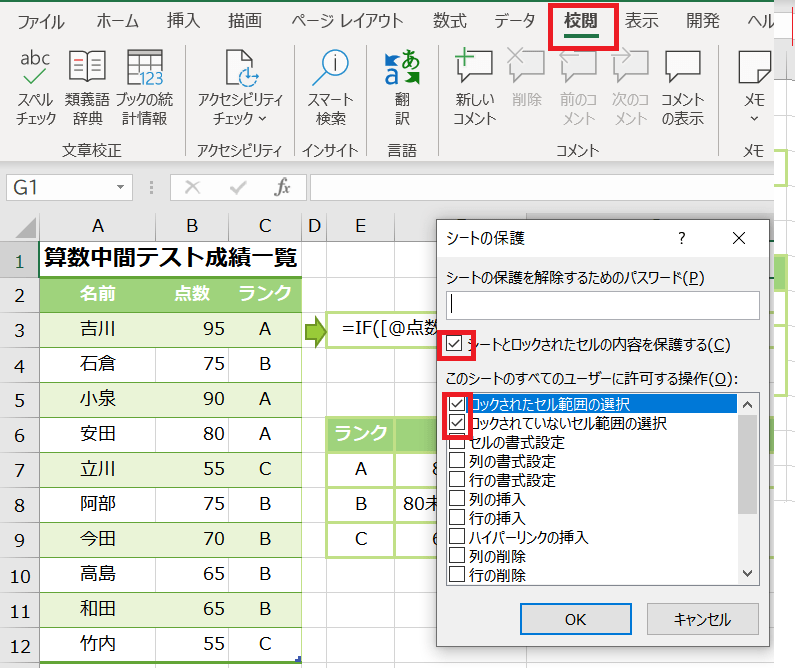This screenshot has width=795, height=668.
Task: Expand the アクセシビリティチェック dropdown
Action: click(x=262, y=119)
